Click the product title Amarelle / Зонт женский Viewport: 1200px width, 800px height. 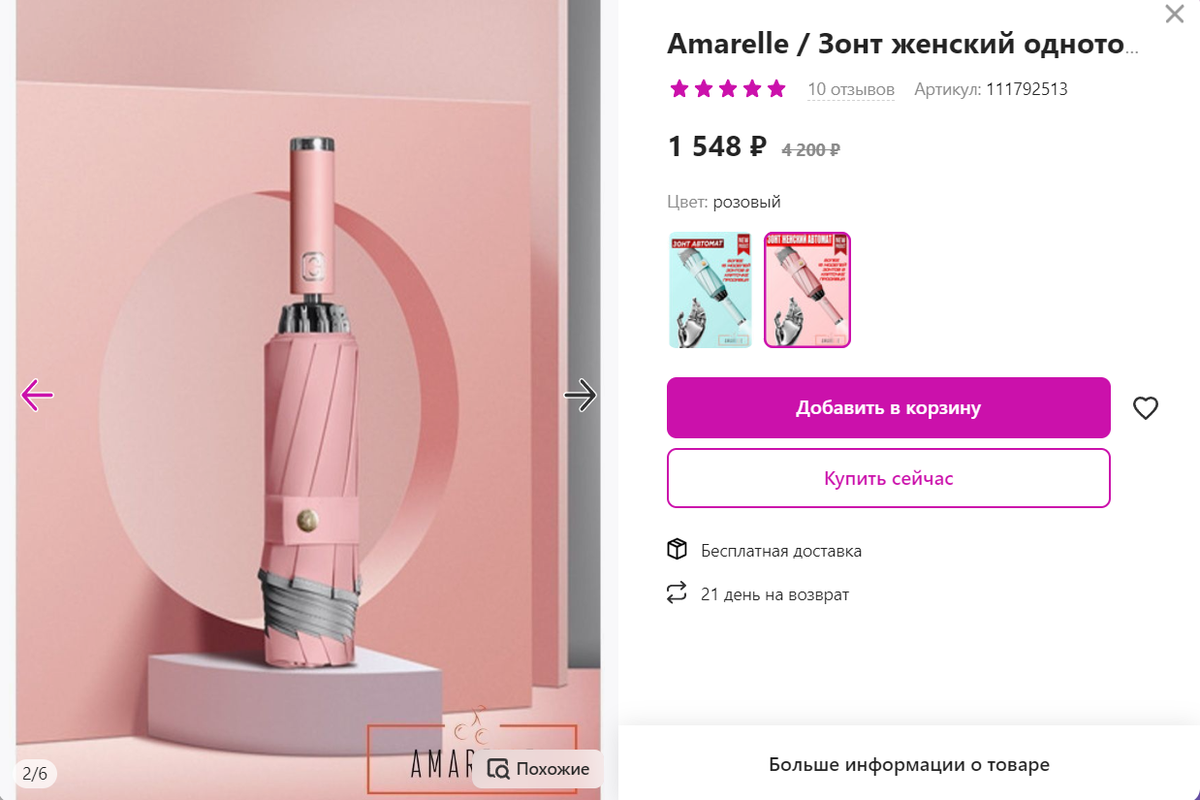tap(903, 44)
